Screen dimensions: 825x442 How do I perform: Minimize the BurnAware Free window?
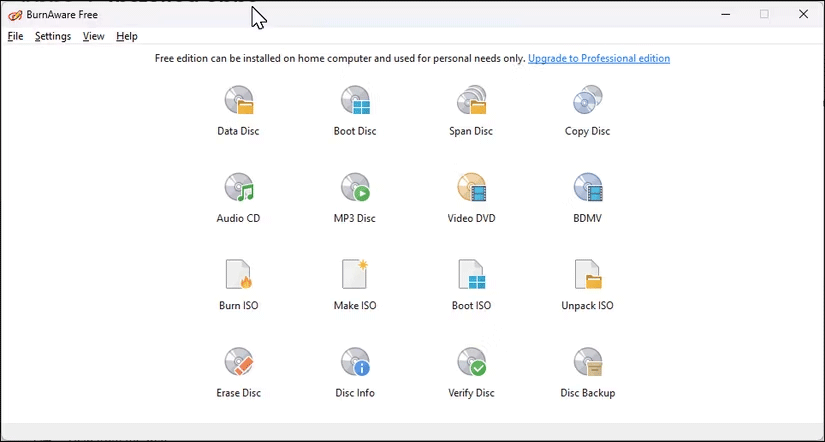coord(726,14)
